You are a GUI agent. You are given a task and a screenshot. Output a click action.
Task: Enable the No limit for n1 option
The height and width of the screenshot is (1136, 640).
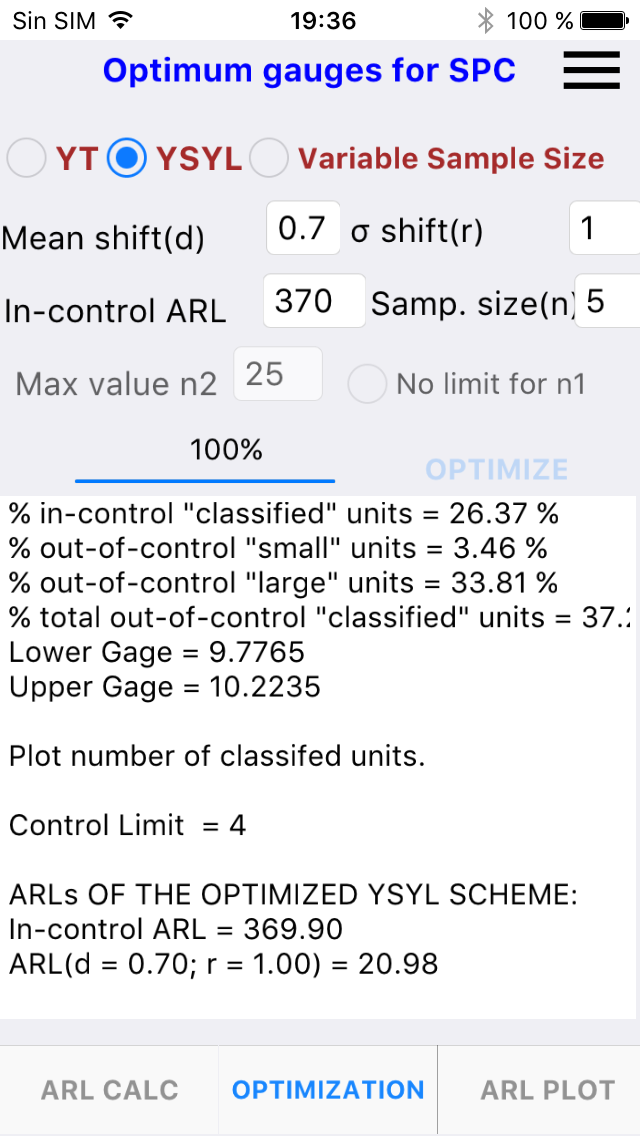pyautogui.click(x=367, y=383)
